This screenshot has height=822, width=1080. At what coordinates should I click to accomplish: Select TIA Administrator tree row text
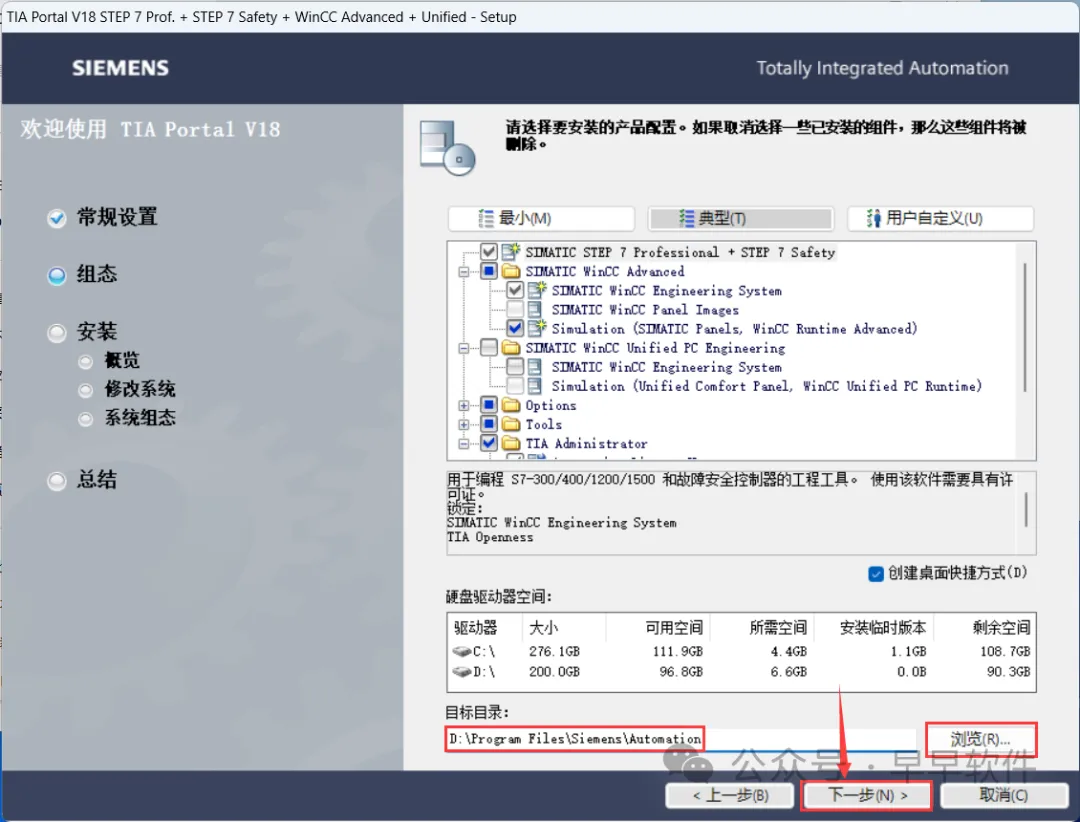pyautogui.click(x=586, y=444)
